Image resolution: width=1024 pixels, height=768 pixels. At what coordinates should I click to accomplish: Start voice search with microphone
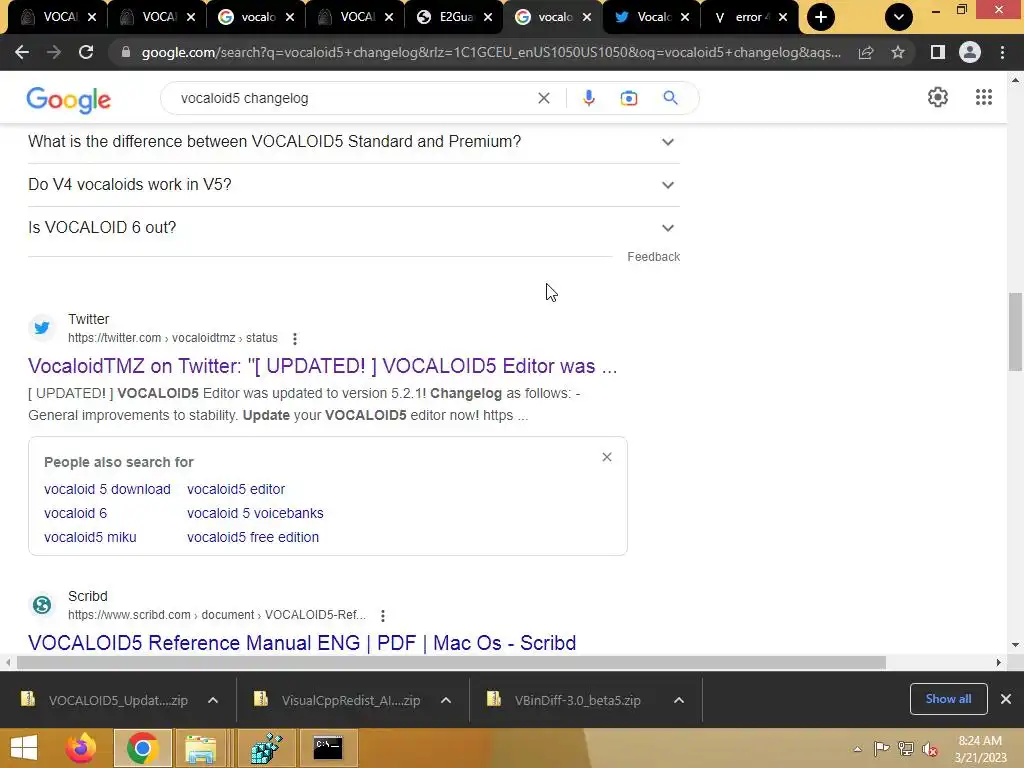(x=588, y=98)
